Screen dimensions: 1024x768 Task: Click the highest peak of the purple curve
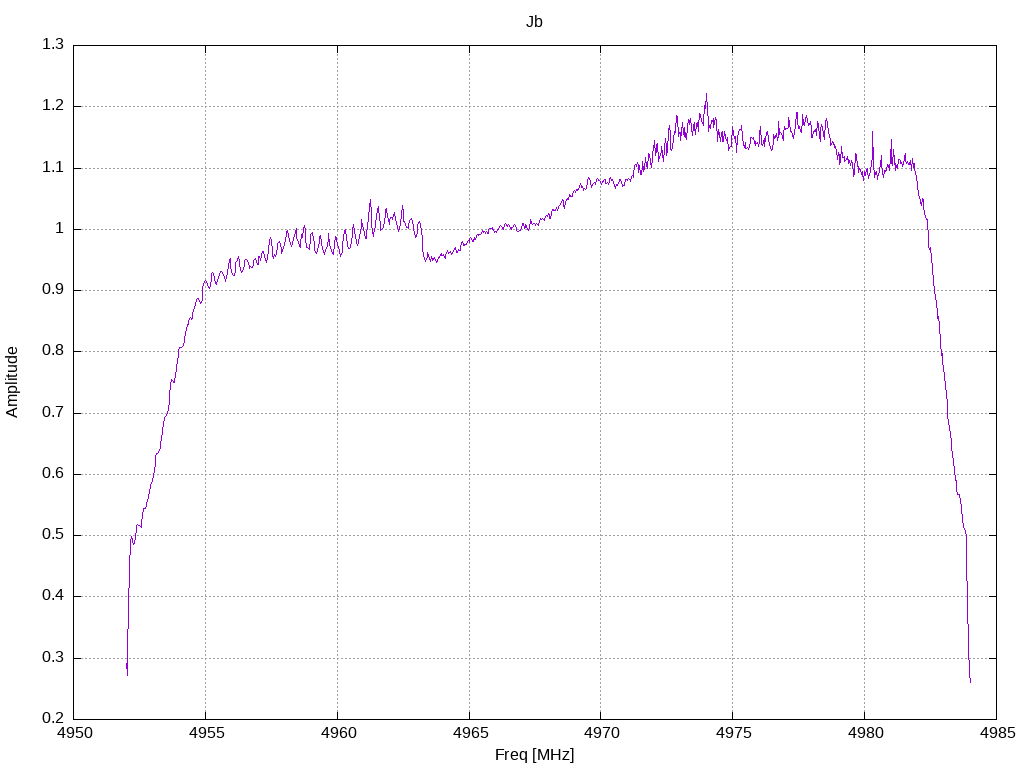[706, 95]
